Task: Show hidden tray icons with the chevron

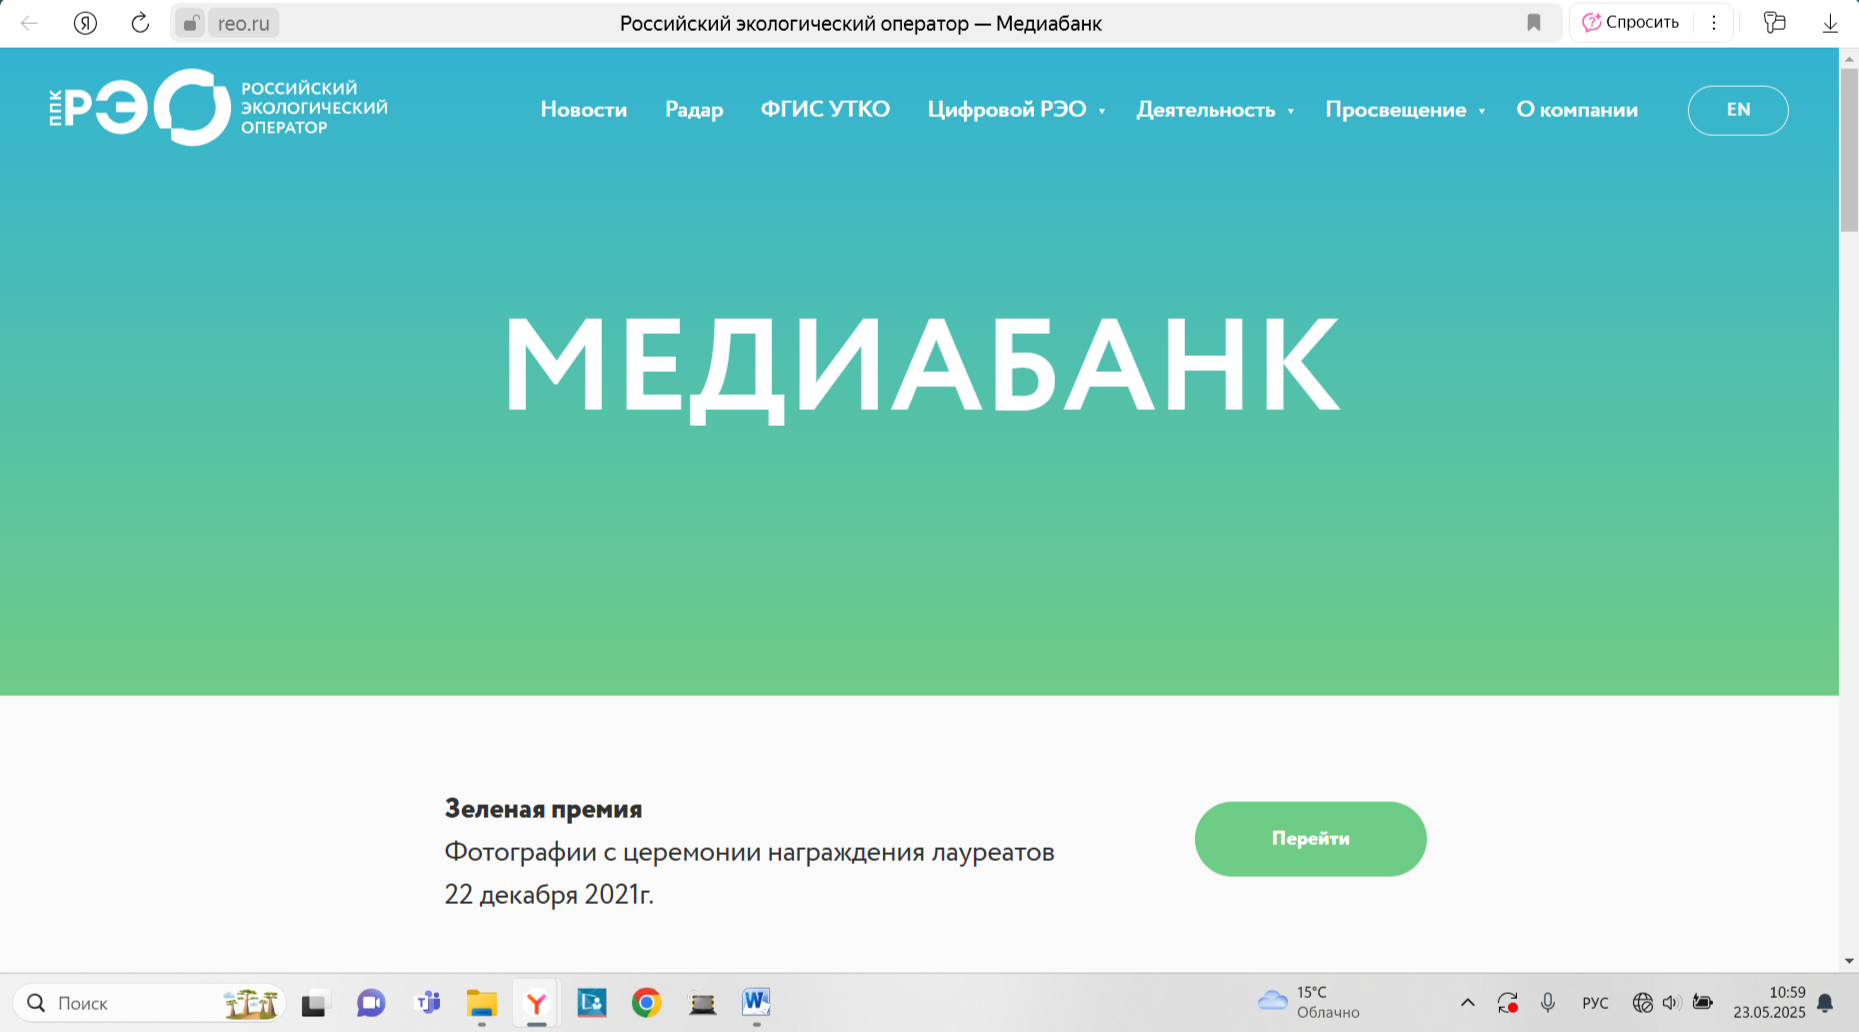Action: point(1467,1002)
